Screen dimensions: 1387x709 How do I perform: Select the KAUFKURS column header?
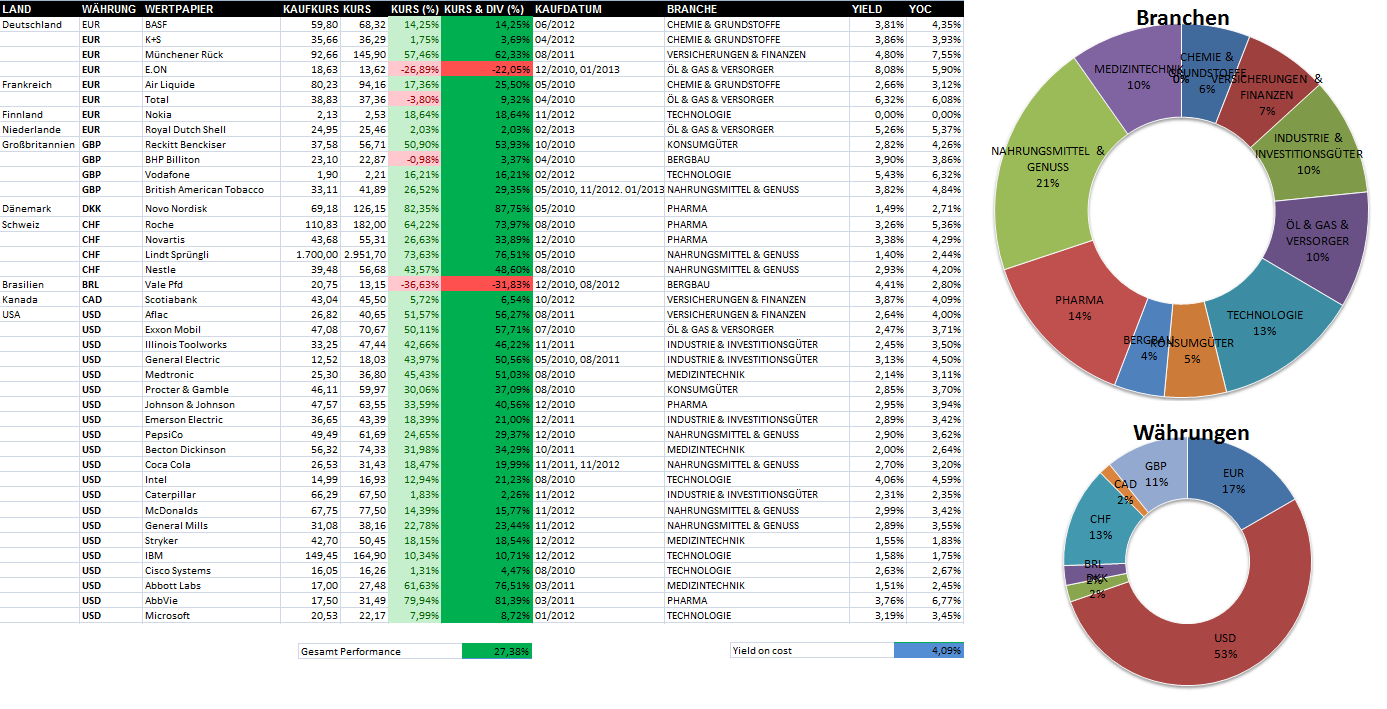click(311, 9)
